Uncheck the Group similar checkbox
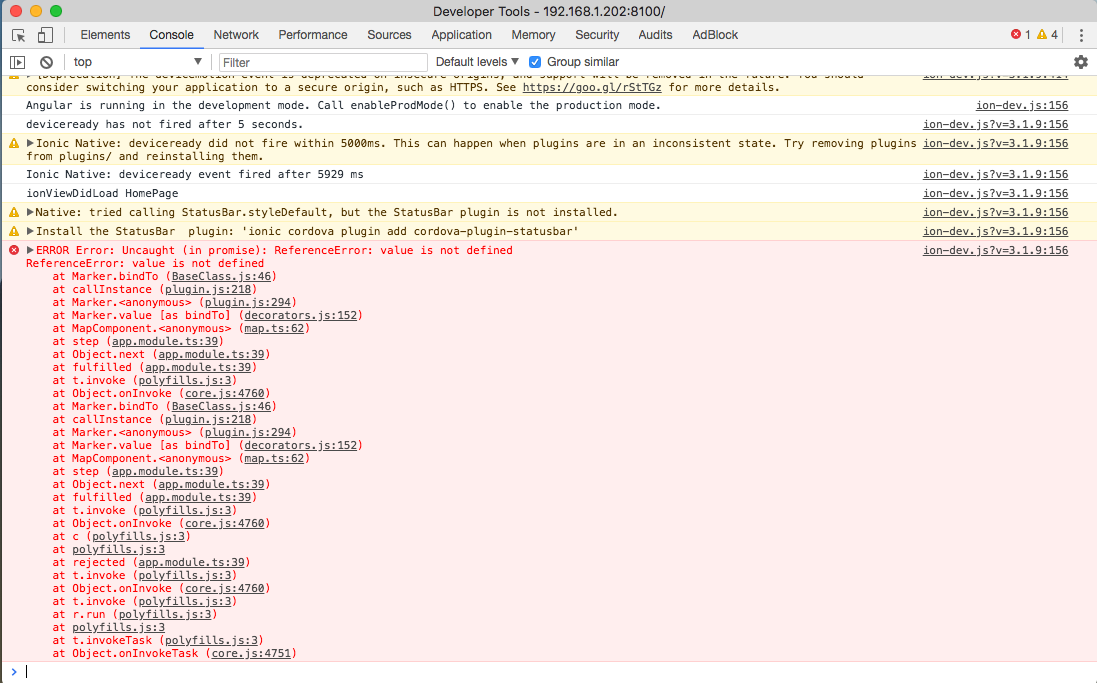Screen dimensions: 1097x683 [535, 61]
